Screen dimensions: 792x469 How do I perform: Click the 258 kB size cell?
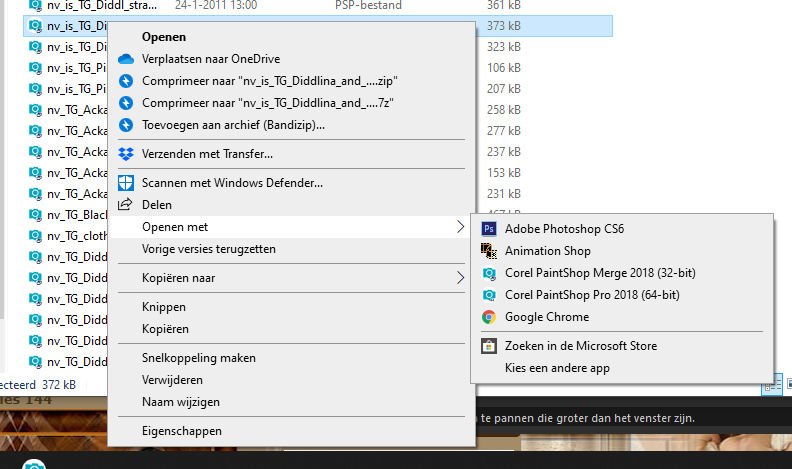coord(504,110)
